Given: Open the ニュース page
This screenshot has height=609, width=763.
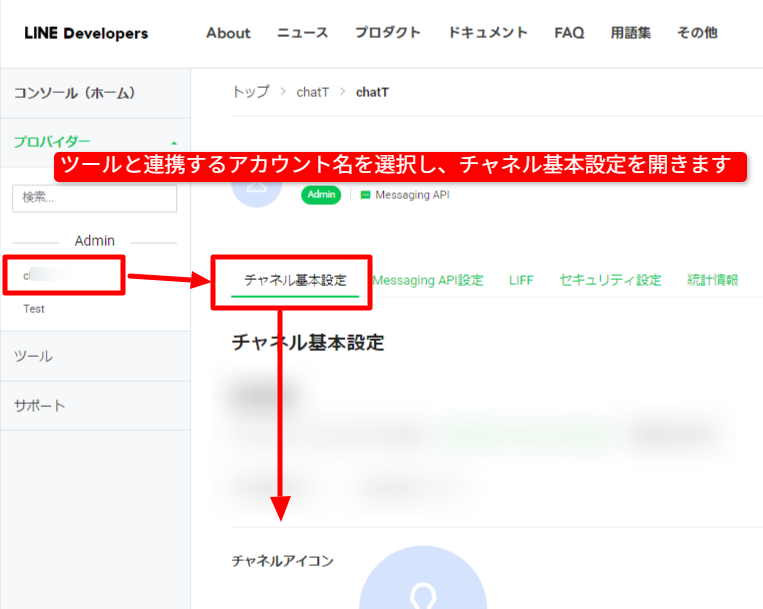Looking at the screenshot, I should pos(302,33).
